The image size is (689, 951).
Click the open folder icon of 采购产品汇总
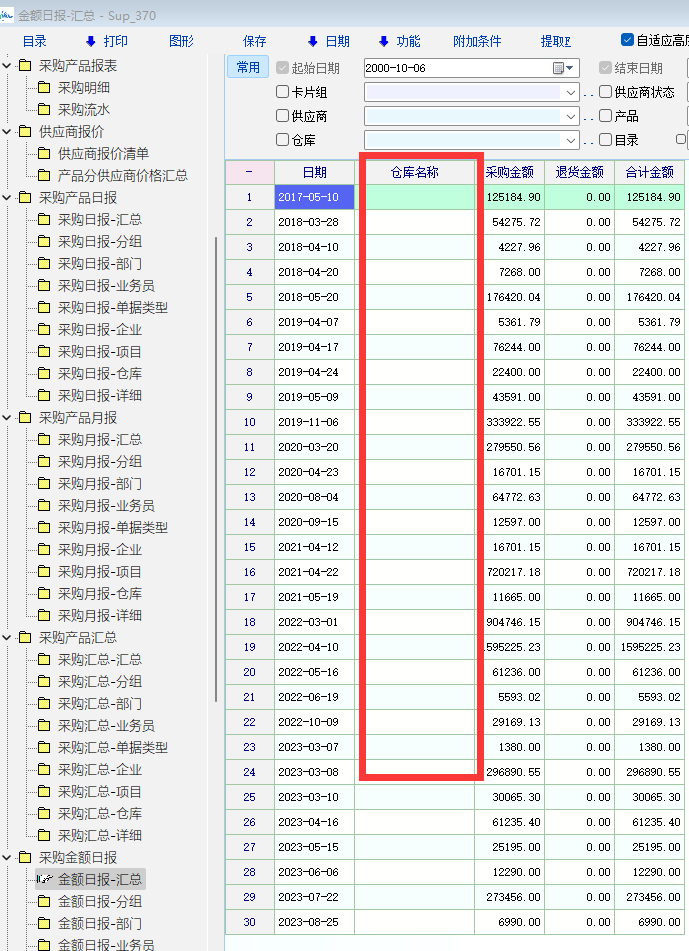pyautogui.click(x=25, y=638)
